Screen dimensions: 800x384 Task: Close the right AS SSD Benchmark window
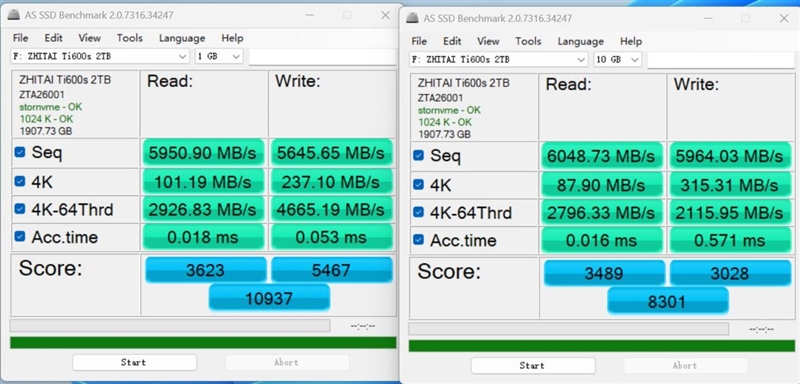[784, 18]
